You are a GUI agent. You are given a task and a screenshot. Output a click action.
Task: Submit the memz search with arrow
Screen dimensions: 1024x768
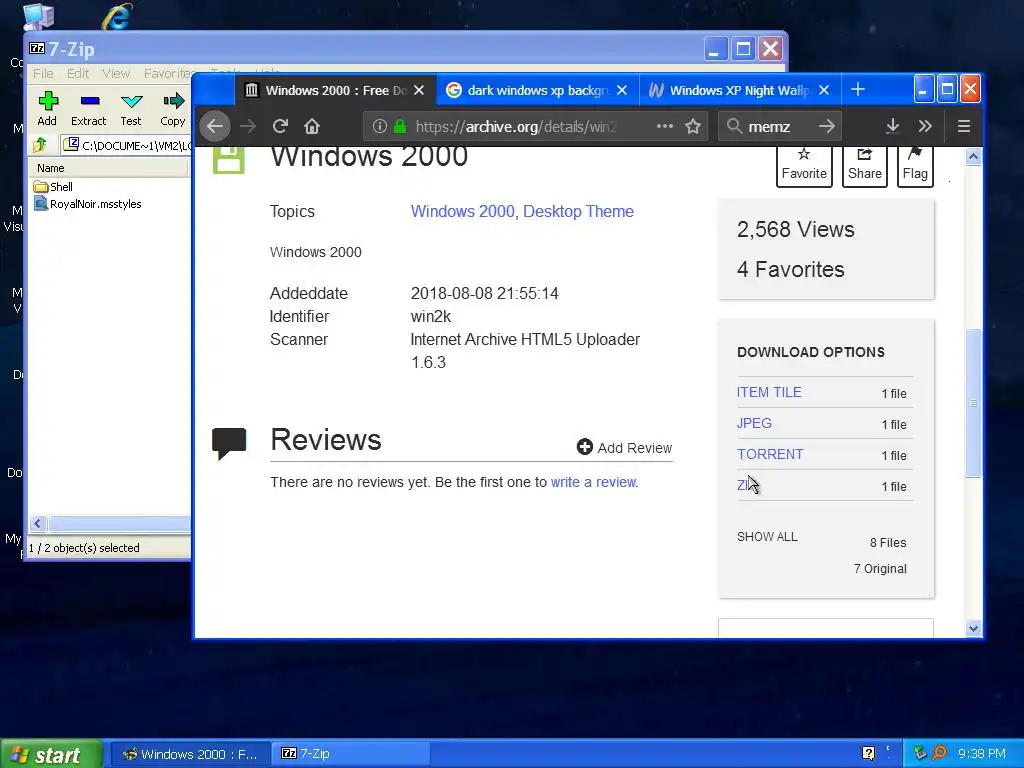point(827,126)
